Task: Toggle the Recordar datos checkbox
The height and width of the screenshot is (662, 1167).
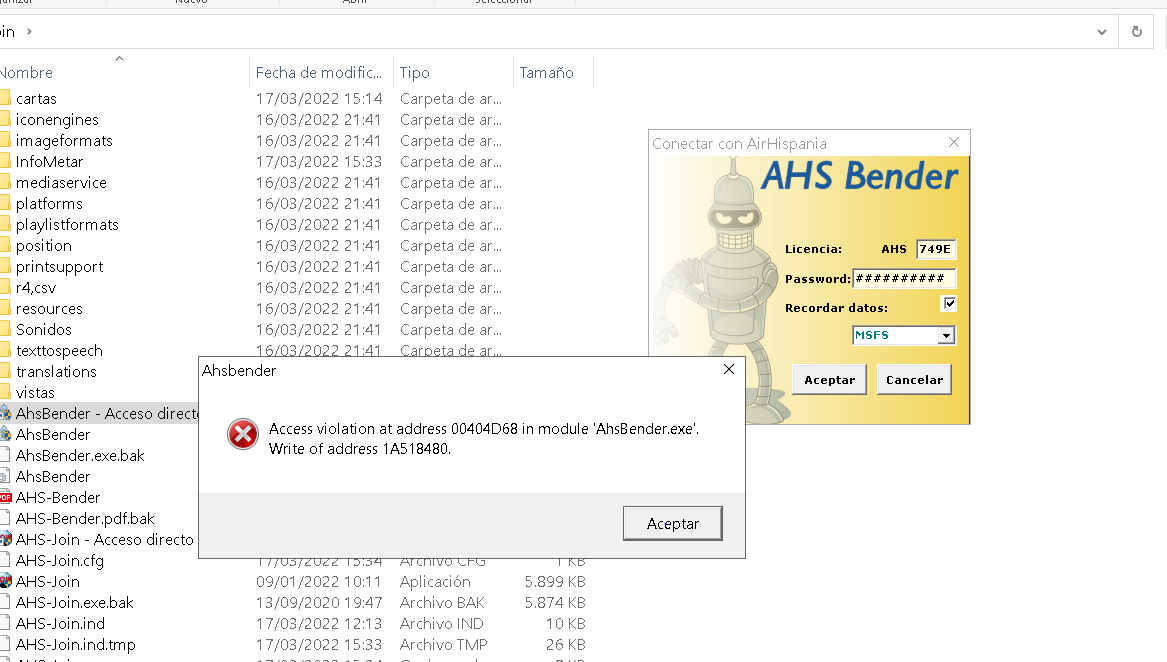Action: (949, 304)
